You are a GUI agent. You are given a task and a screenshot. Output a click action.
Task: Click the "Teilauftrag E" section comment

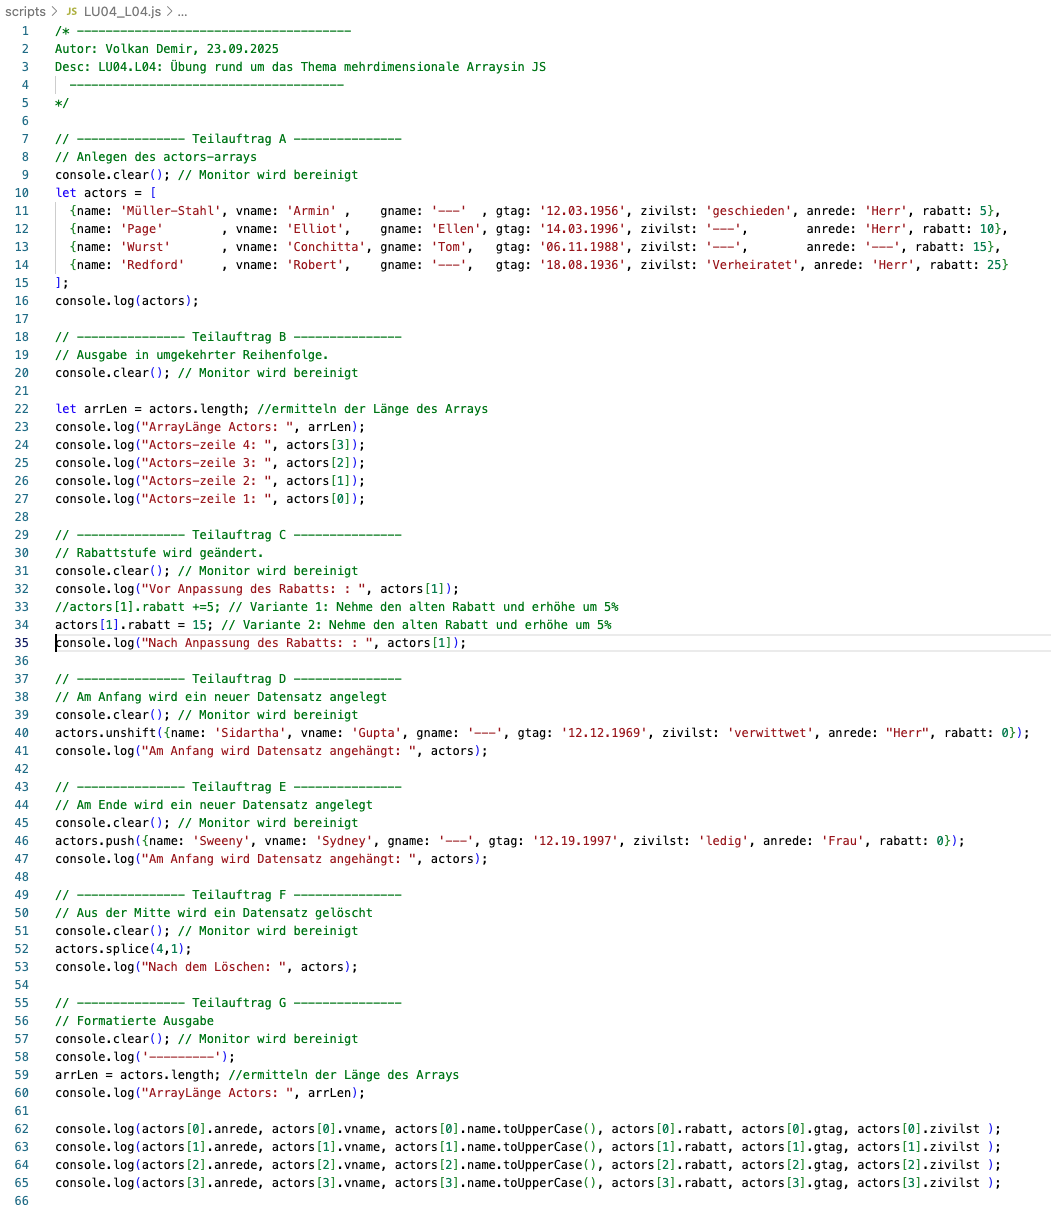click(228, 787)
